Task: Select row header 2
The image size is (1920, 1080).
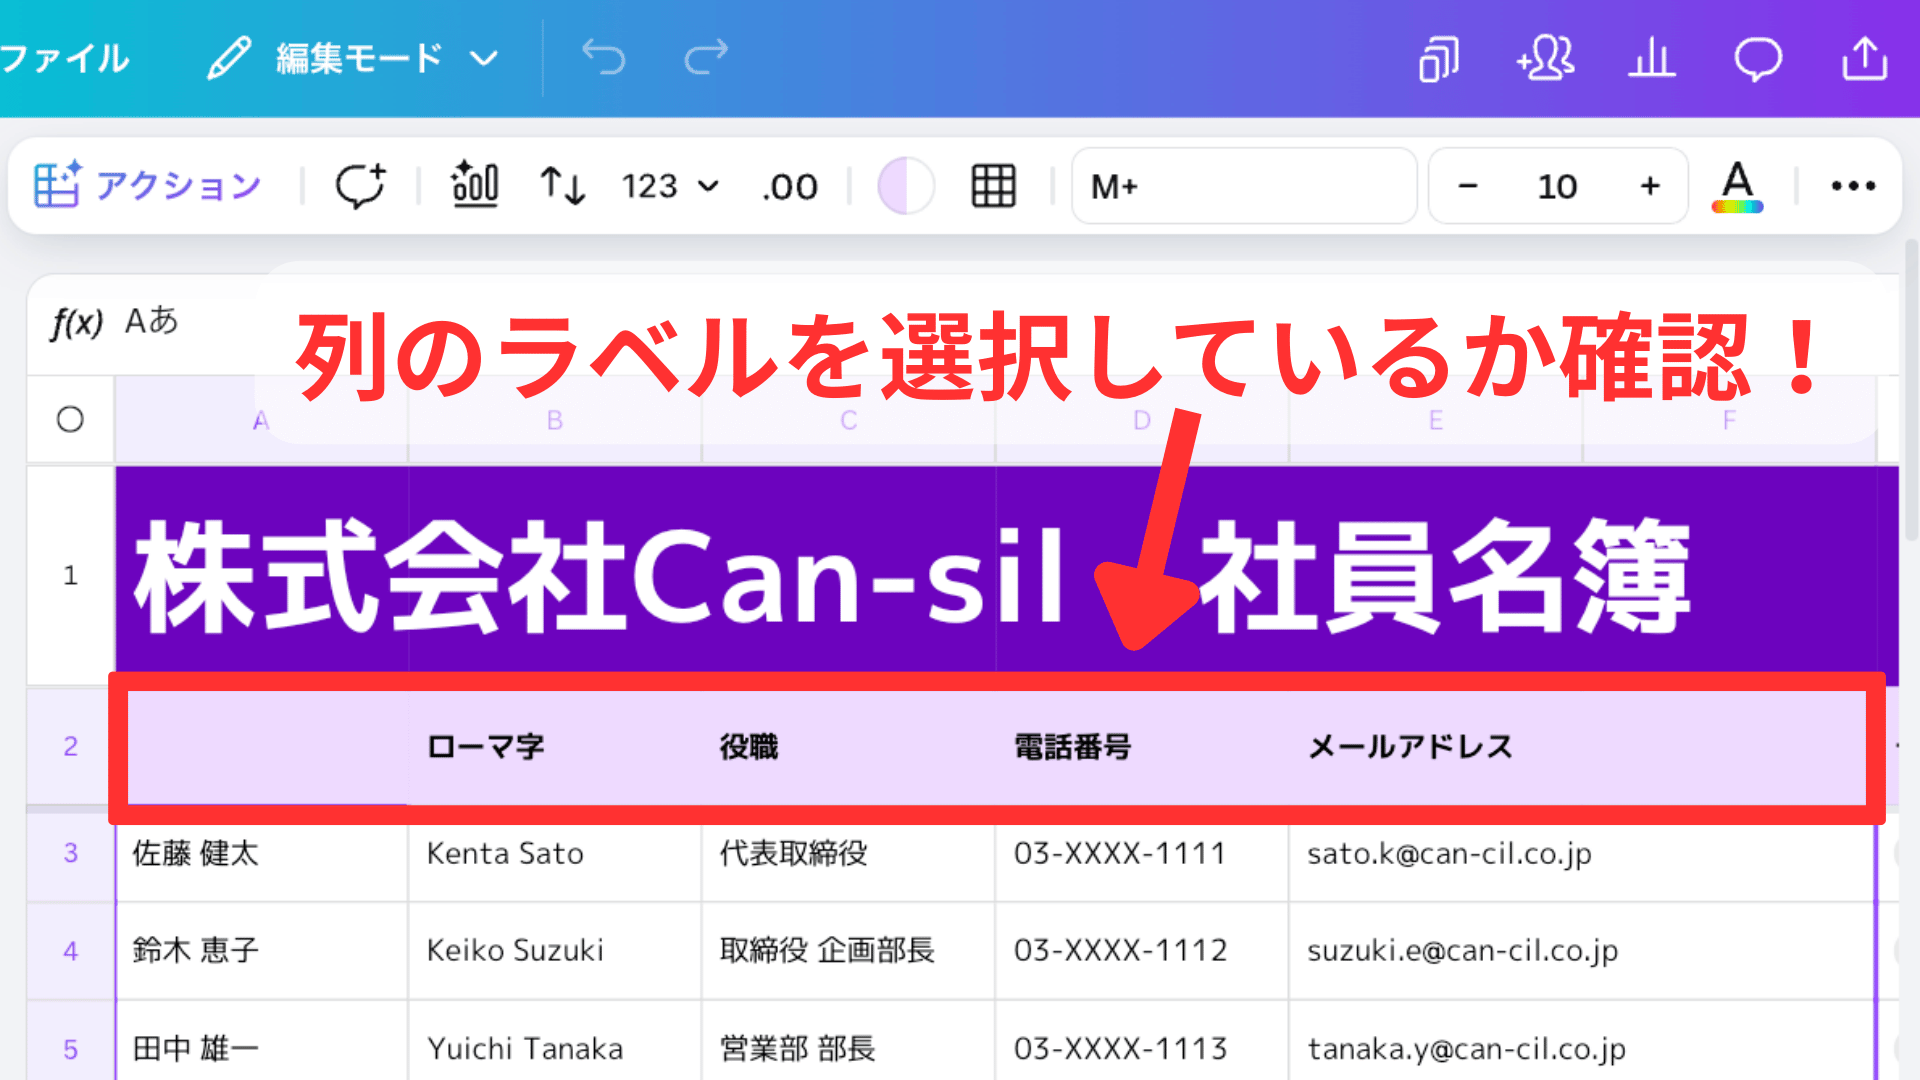Action: [70, 746]
